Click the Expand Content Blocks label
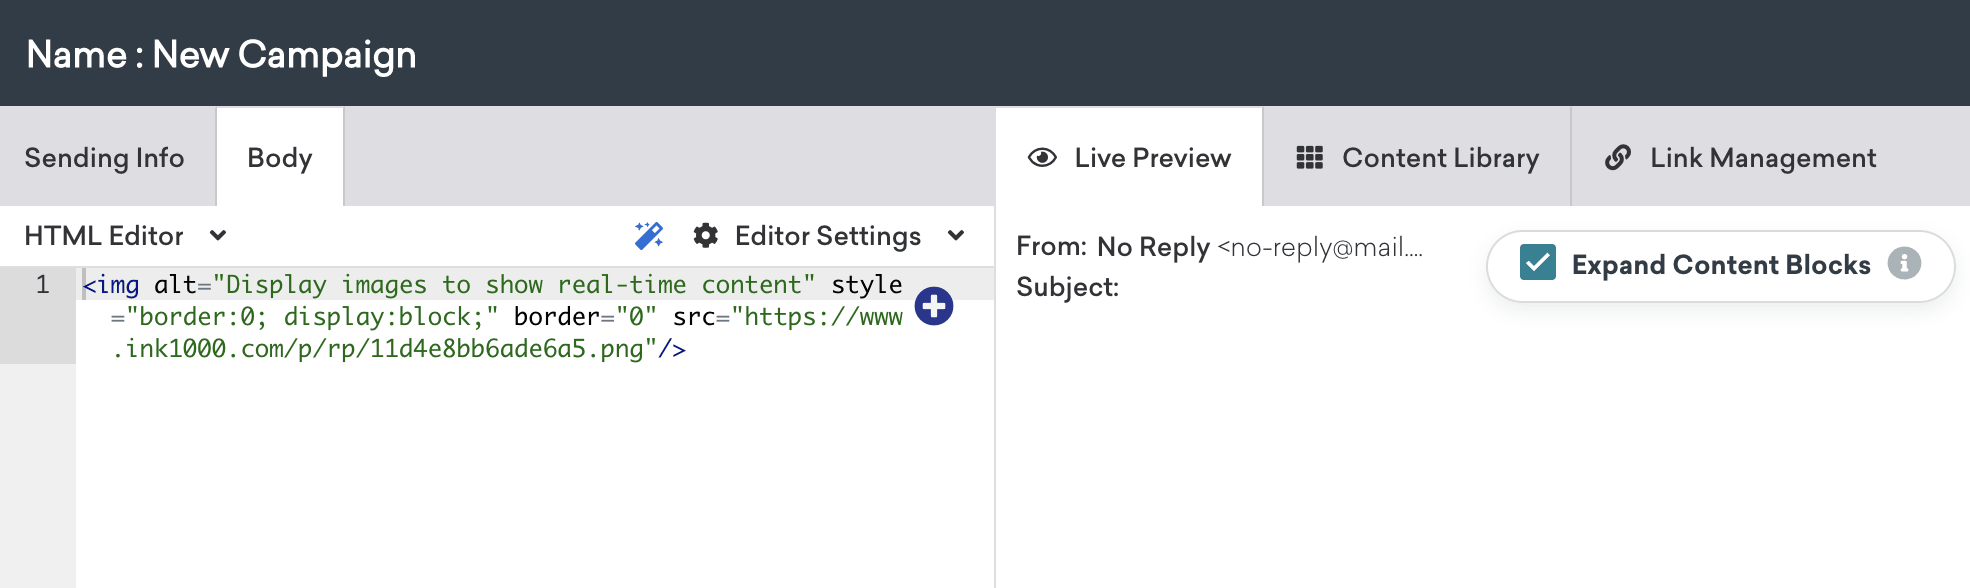1970x588 pixels. point(1720,265)
